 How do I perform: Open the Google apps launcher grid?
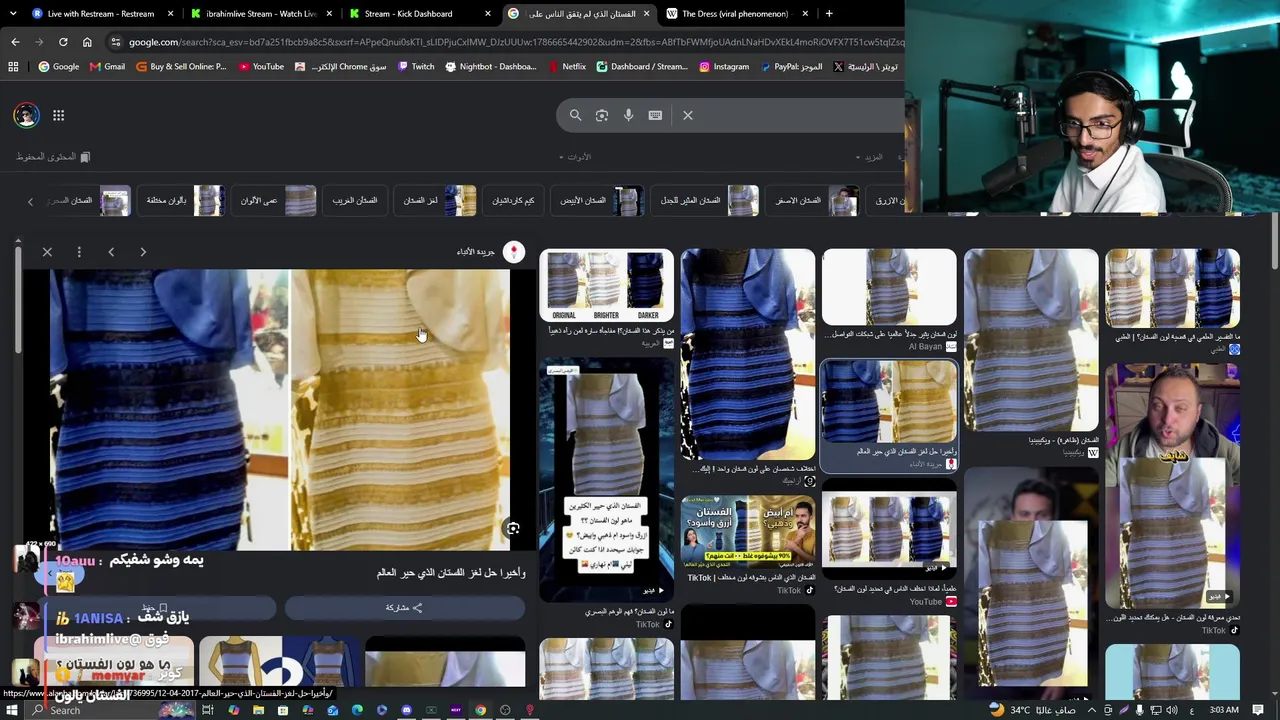point(58,116)
